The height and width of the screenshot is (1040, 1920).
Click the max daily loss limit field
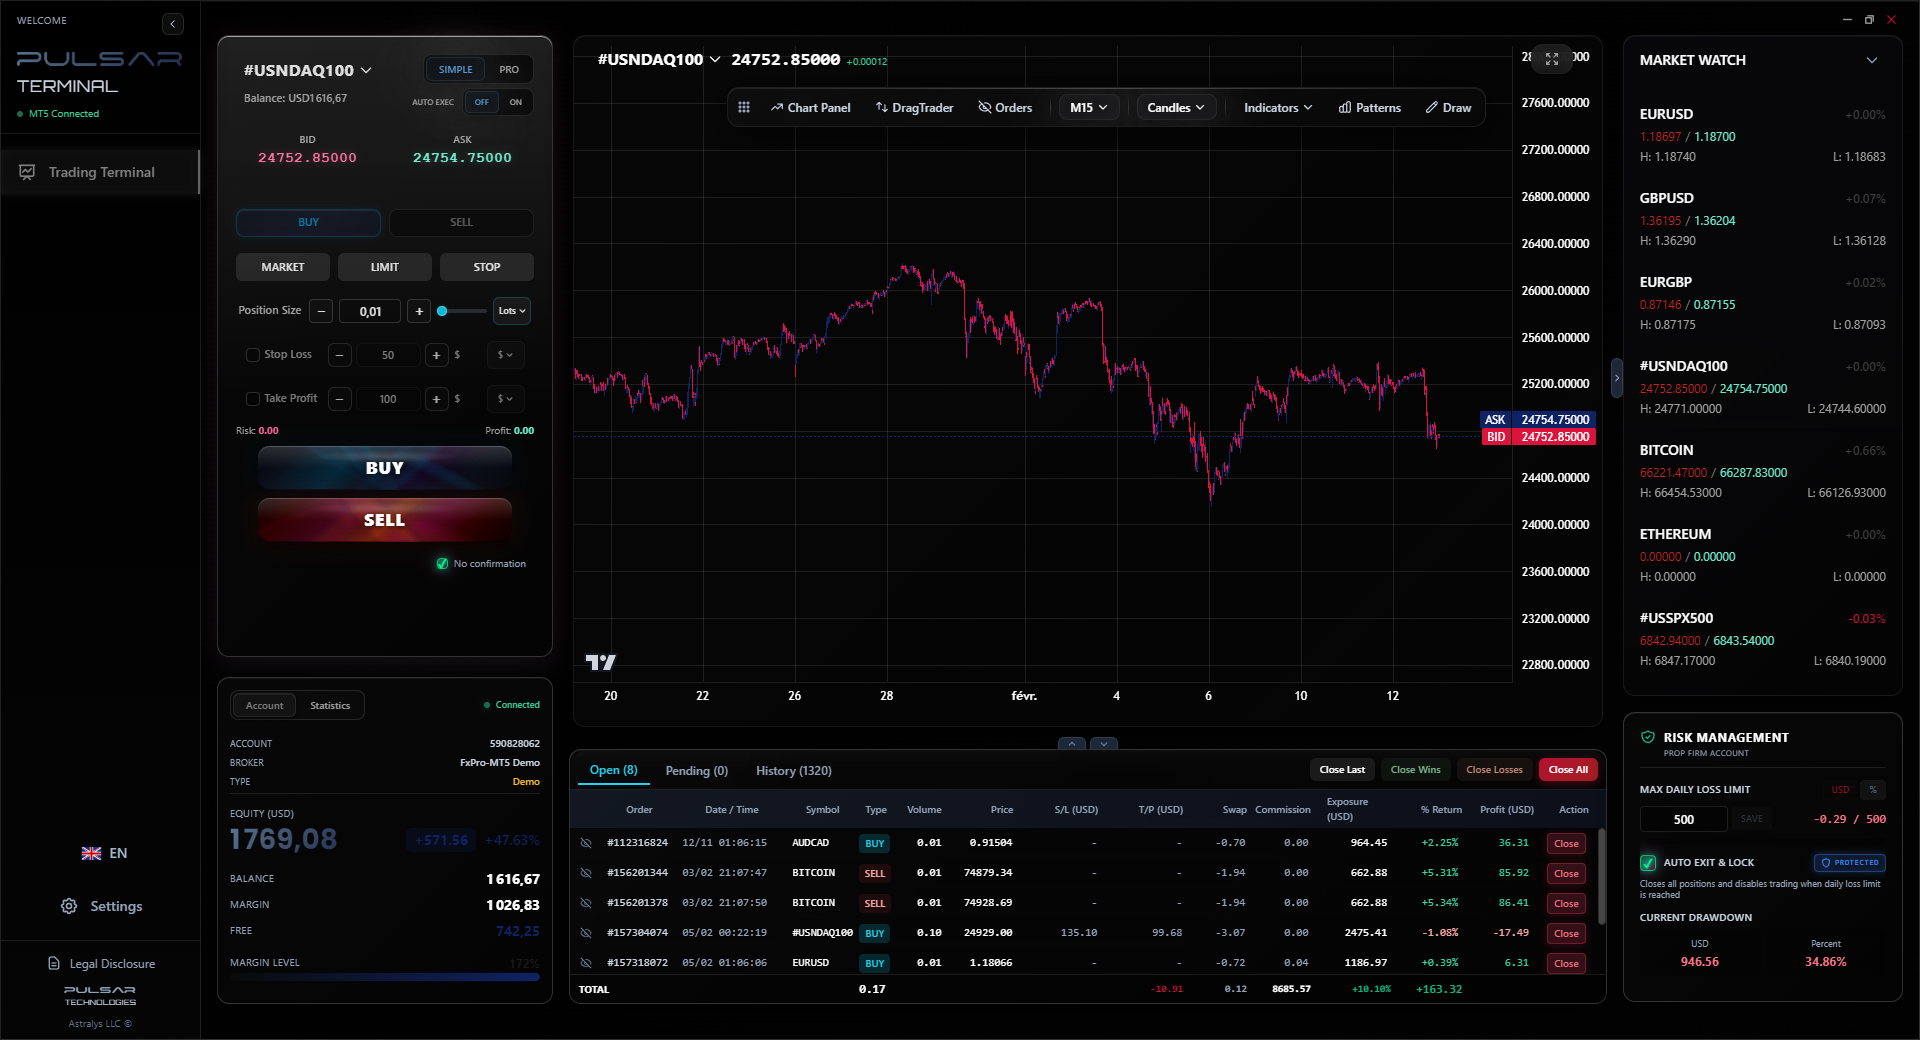tap(1682, 819)
